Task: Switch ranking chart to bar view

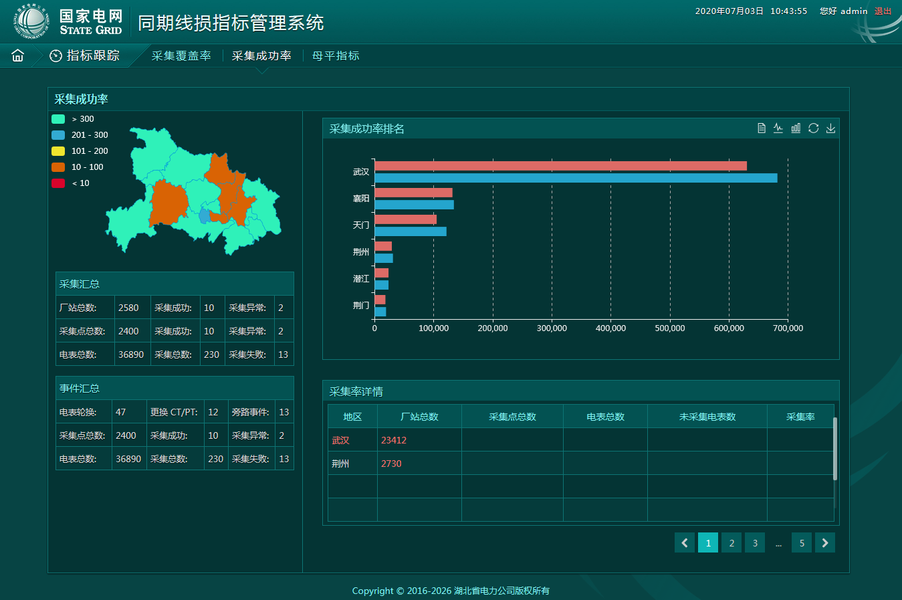Action: click(x=796, y=128)
